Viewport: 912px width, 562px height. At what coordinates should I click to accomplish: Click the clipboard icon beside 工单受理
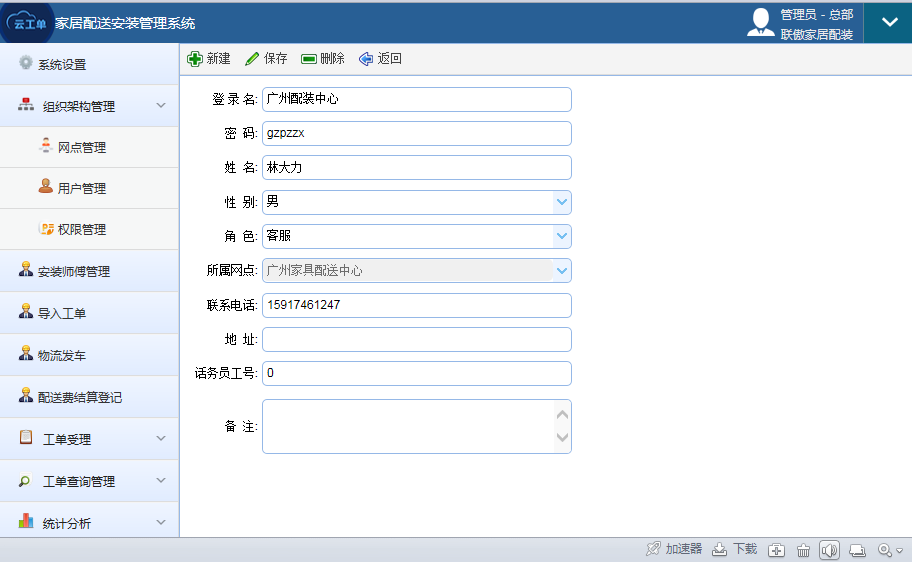(26, 437)
